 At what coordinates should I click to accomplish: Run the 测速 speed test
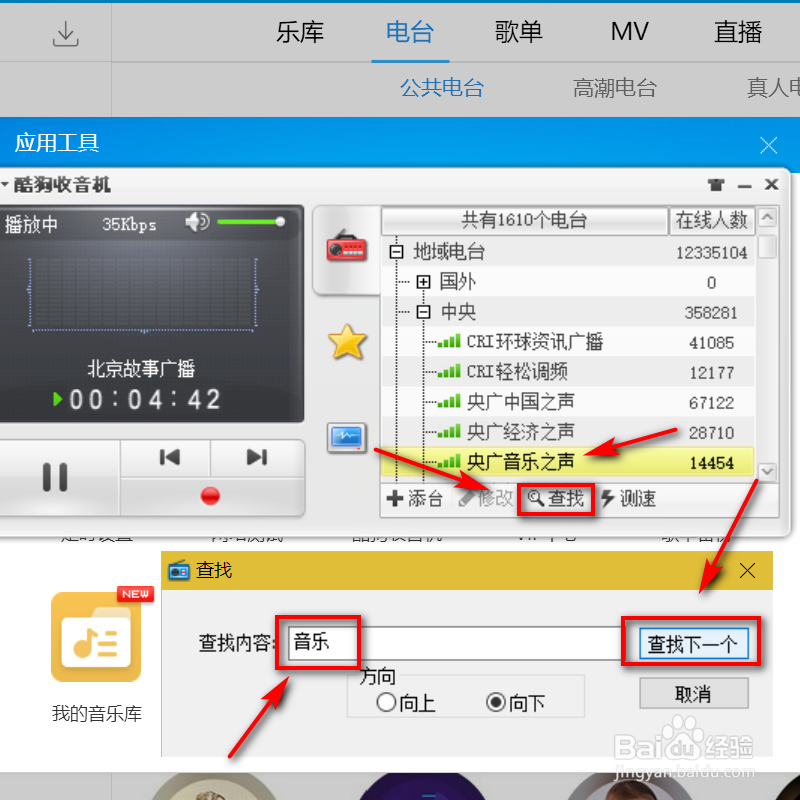pos(628,498)
